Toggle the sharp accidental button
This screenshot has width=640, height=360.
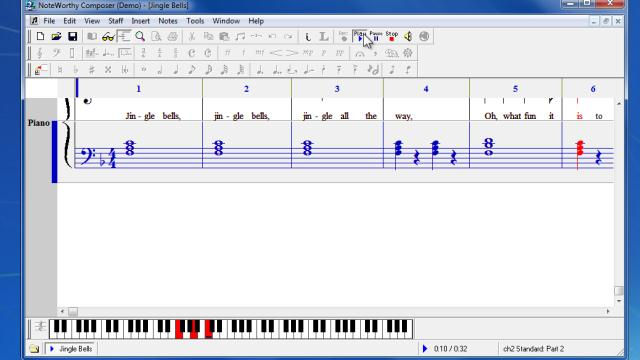[x=92, y=70]
